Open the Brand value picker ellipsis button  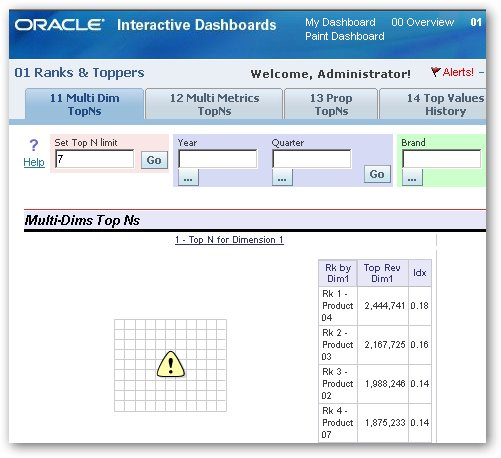click(412, 178)
